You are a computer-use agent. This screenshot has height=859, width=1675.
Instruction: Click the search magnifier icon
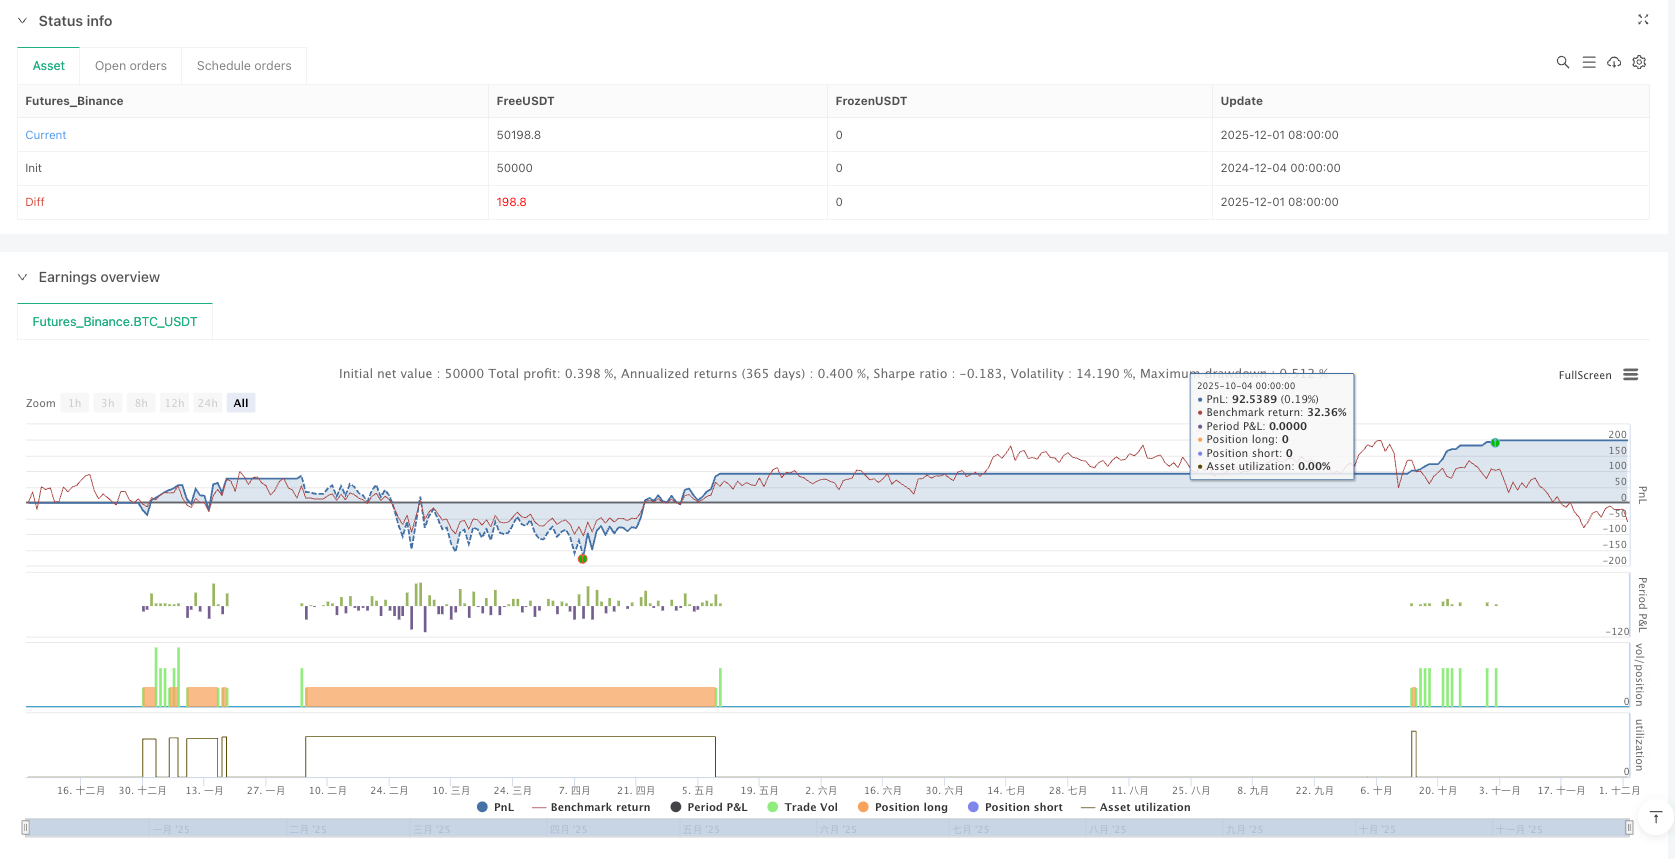point(1562,62)
